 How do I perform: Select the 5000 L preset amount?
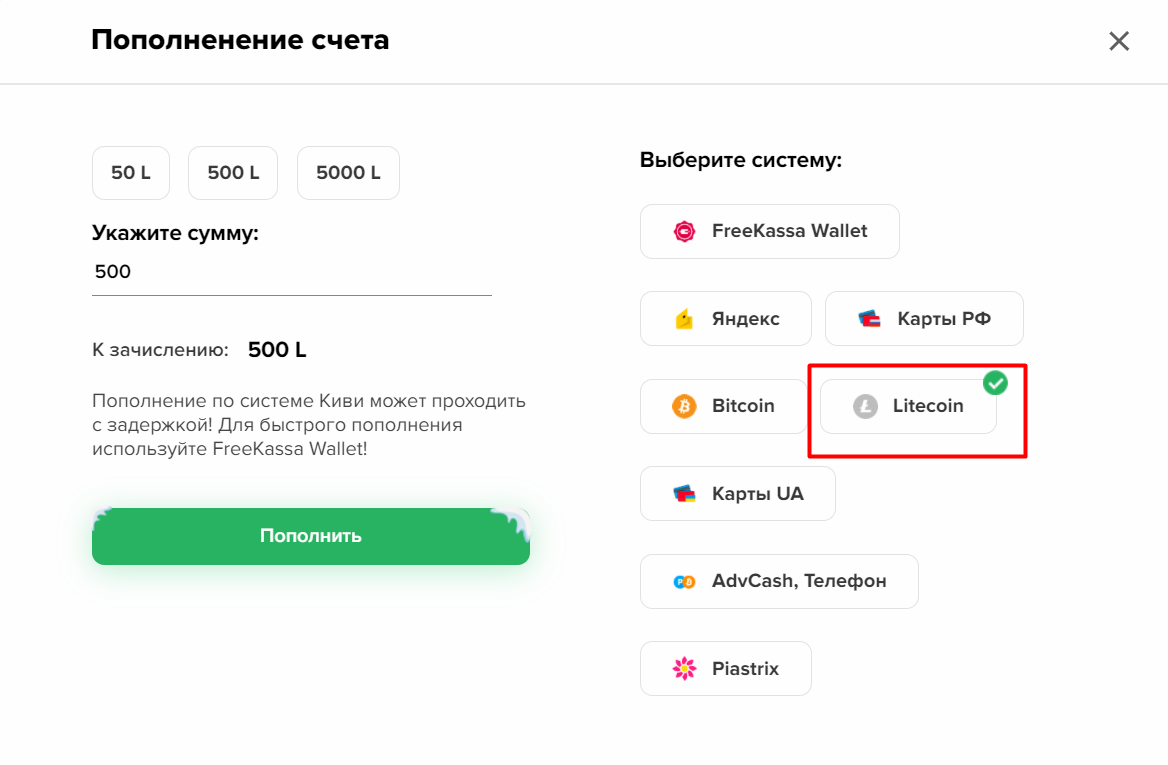coord(348,173)
